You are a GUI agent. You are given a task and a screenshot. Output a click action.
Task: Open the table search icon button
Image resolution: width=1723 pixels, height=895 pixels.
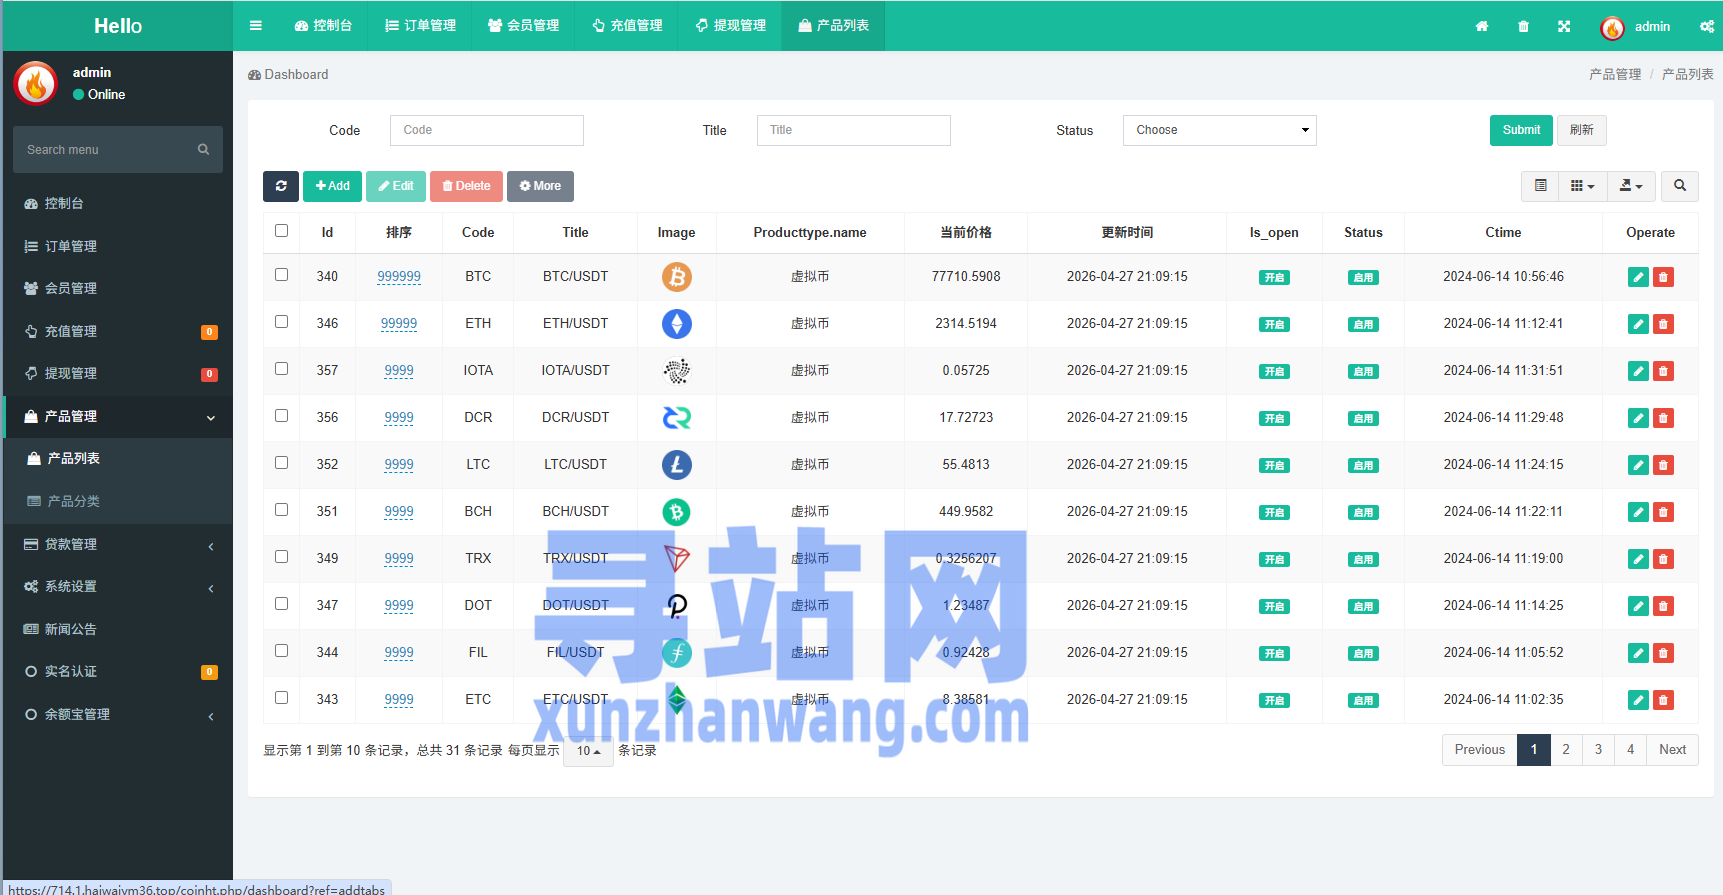tap(1680, 186)
